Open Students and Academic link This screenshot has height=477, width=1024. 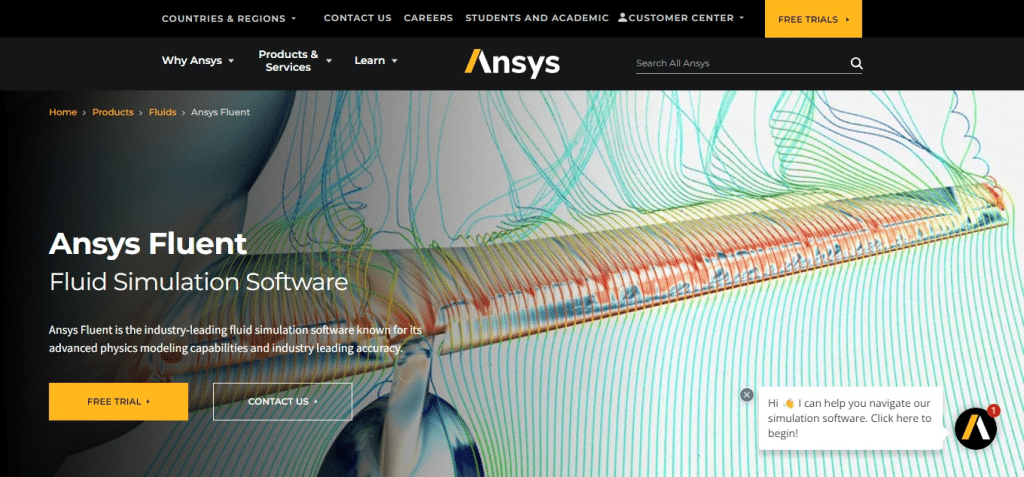[x=537, y=18]
